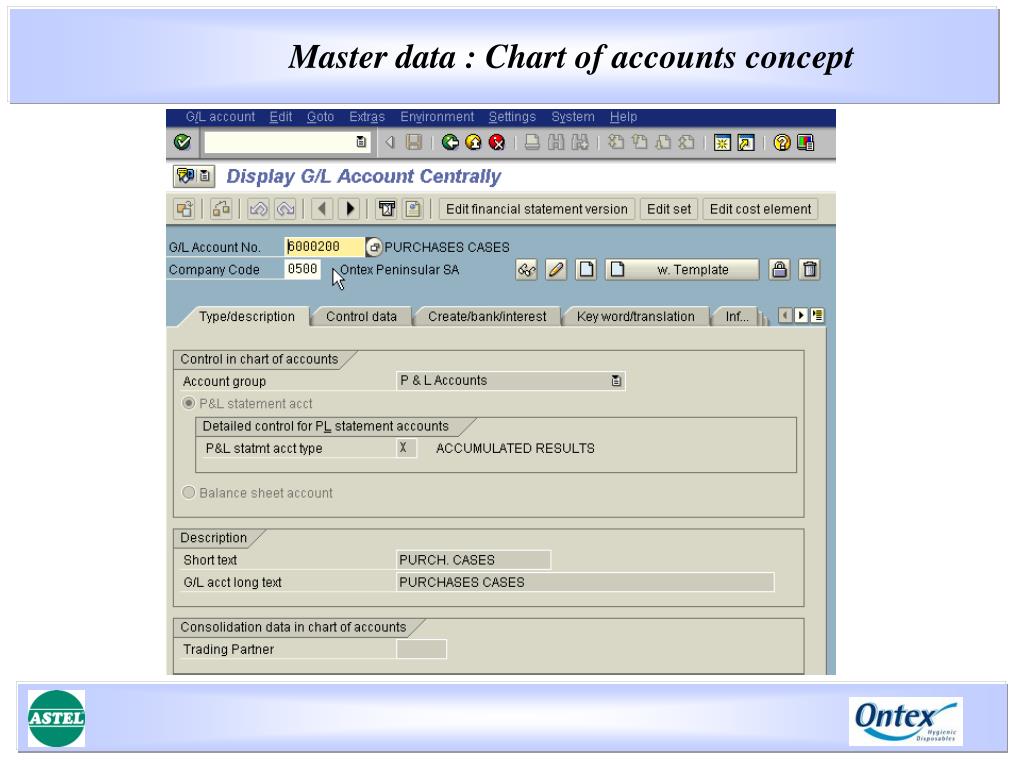Open the Goto menu
The image size is (1024, 768).
(321, 117)
